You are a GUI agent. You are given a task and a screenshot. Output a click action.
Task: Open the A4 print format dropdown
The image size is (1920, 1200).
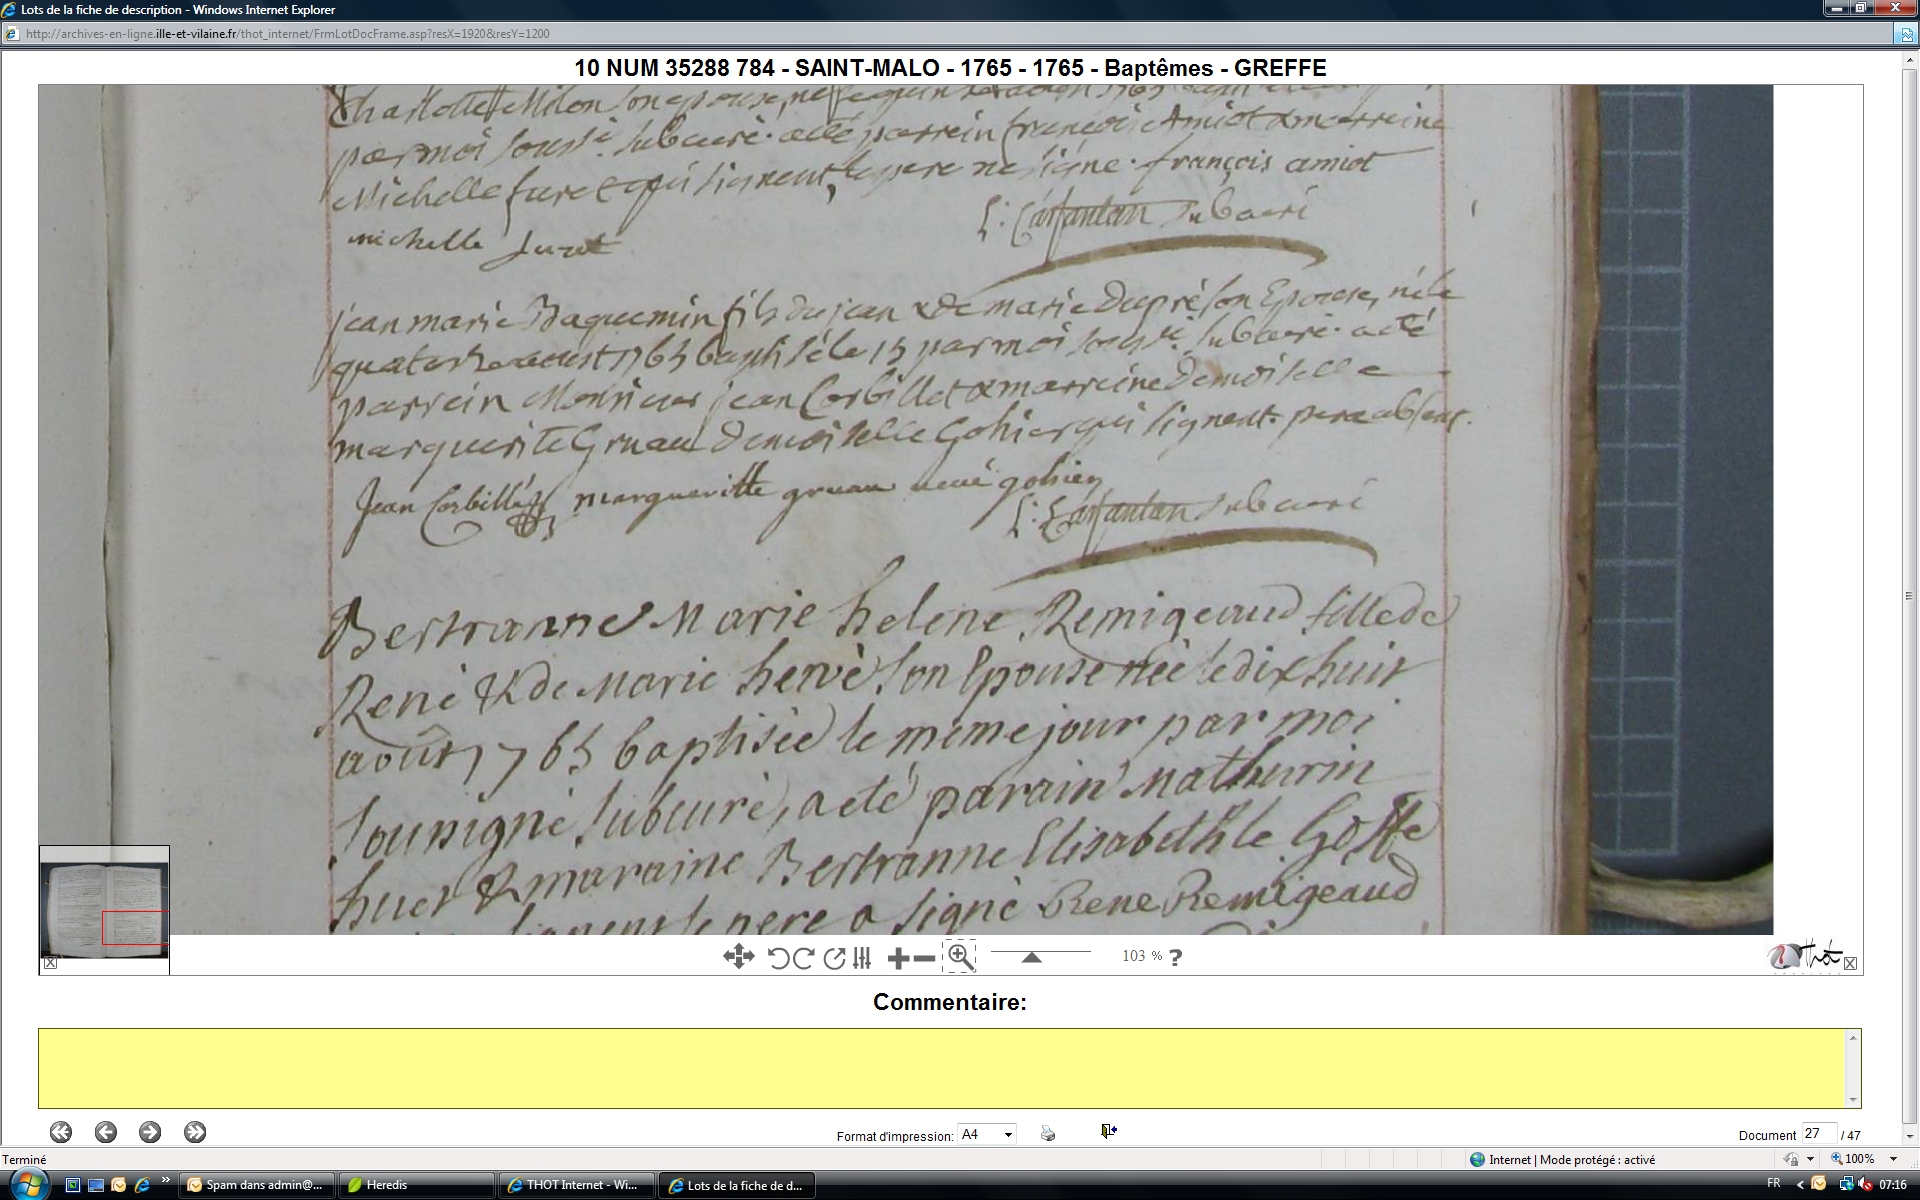click(986, 1134)
